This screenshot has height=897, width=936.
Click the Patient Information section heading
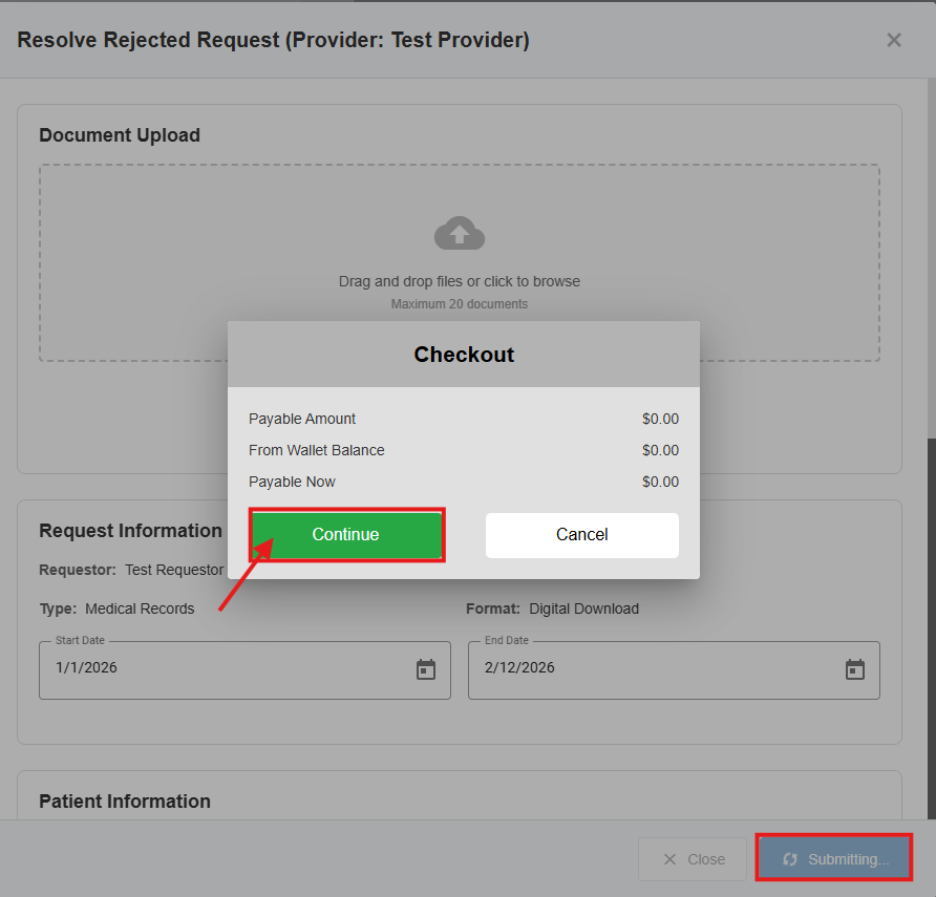(125, 801)
